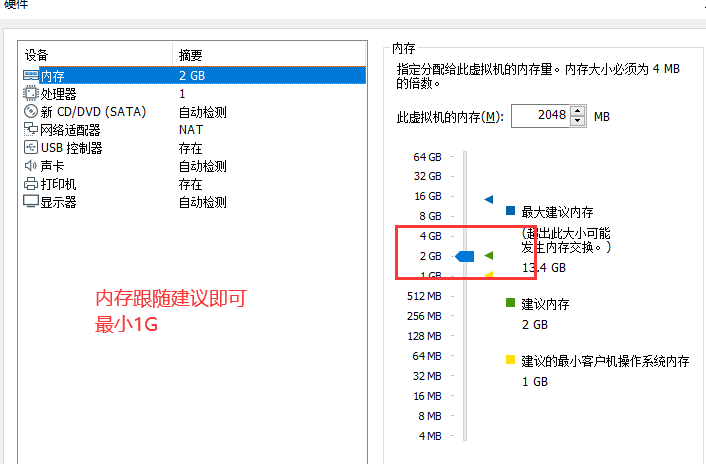Click the blue memory slider handle at 2 GB
This screenshot has width=706, height=464.
click(465, 256)
